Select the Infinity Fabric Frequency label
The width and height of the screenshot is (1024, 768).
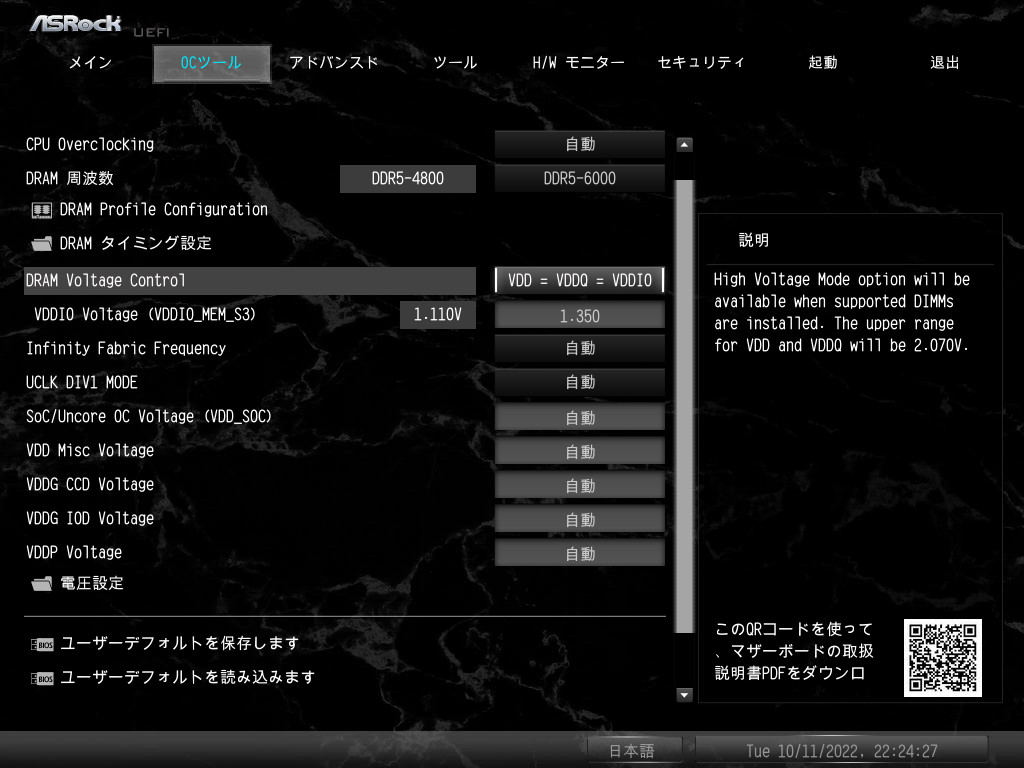point(126,348)
